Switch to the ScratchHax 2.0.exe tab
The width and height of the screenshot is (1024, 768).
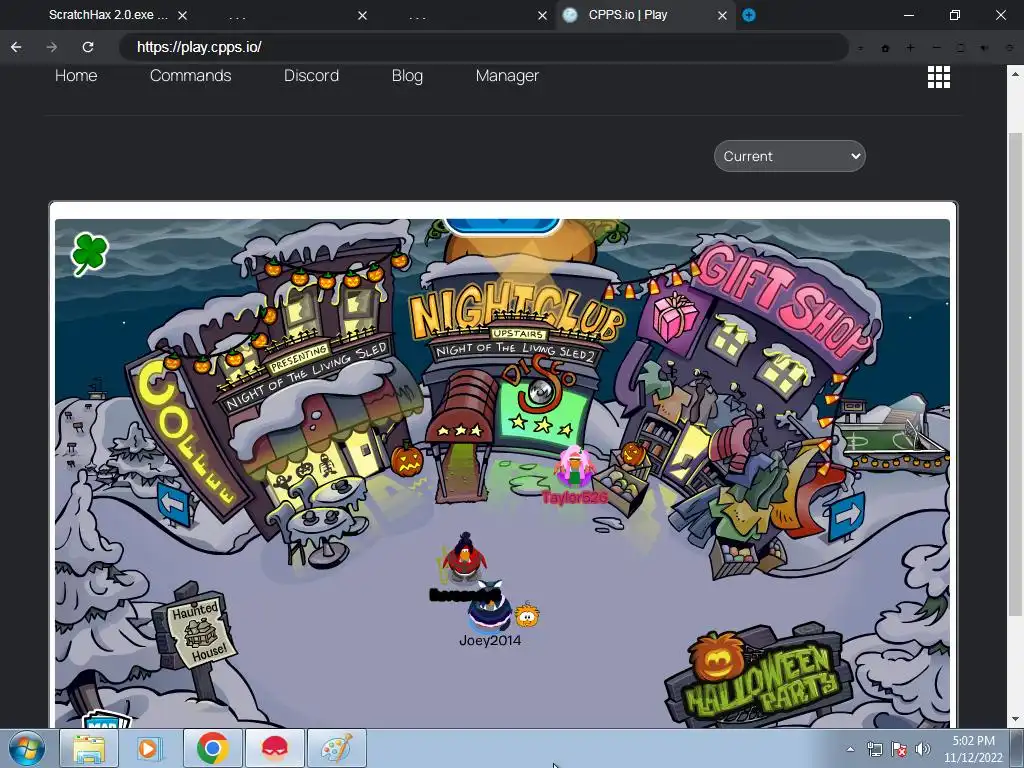pyautogui.click(x=108, y=15)
